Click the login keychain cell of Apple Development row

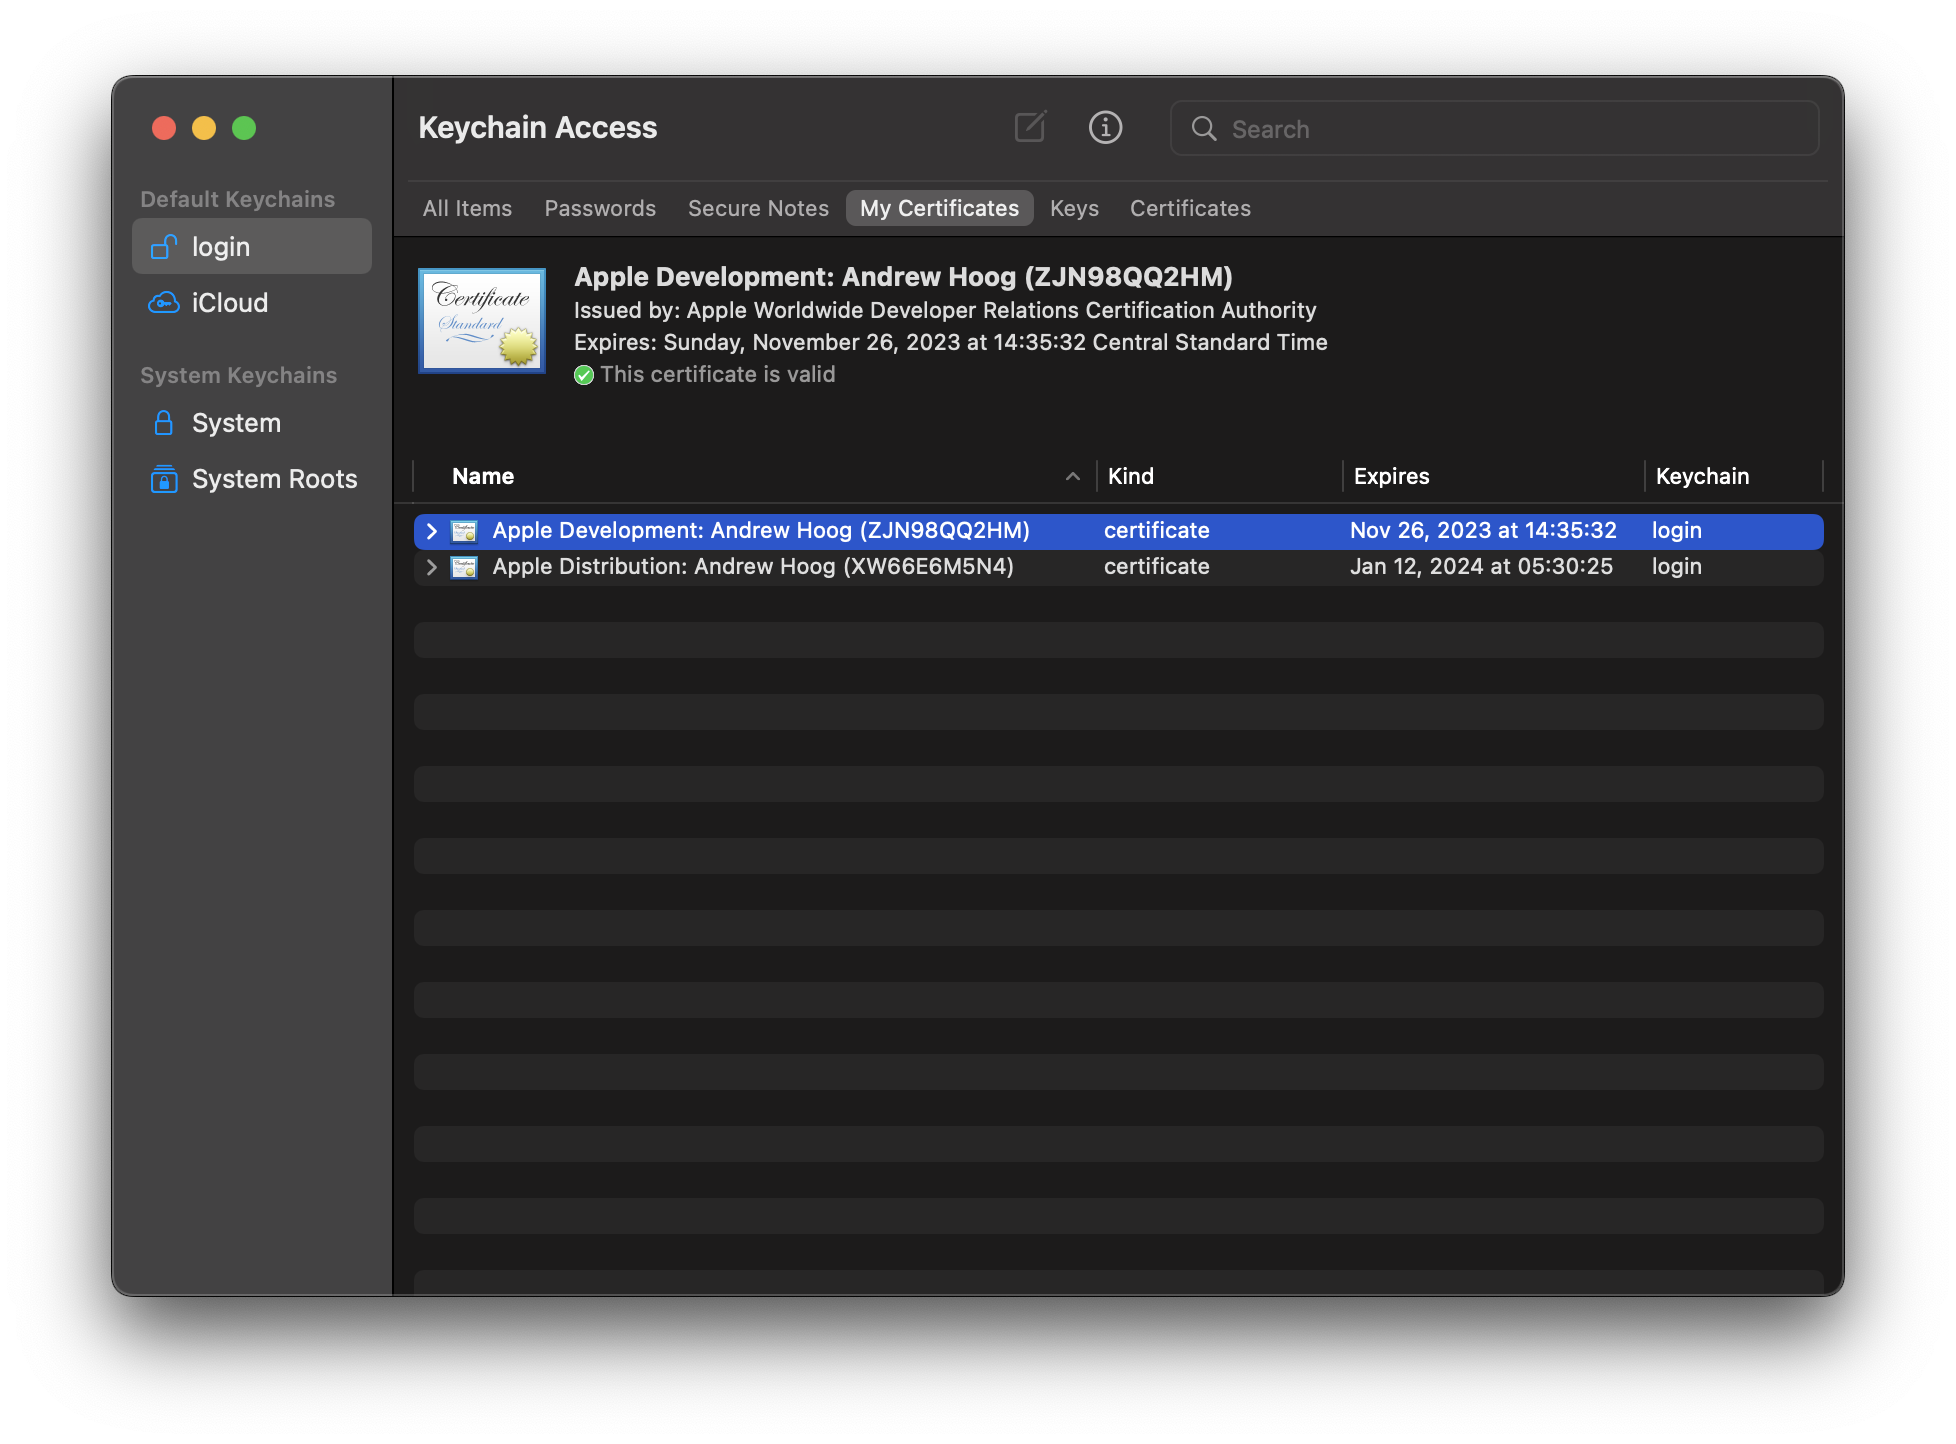1677,531
